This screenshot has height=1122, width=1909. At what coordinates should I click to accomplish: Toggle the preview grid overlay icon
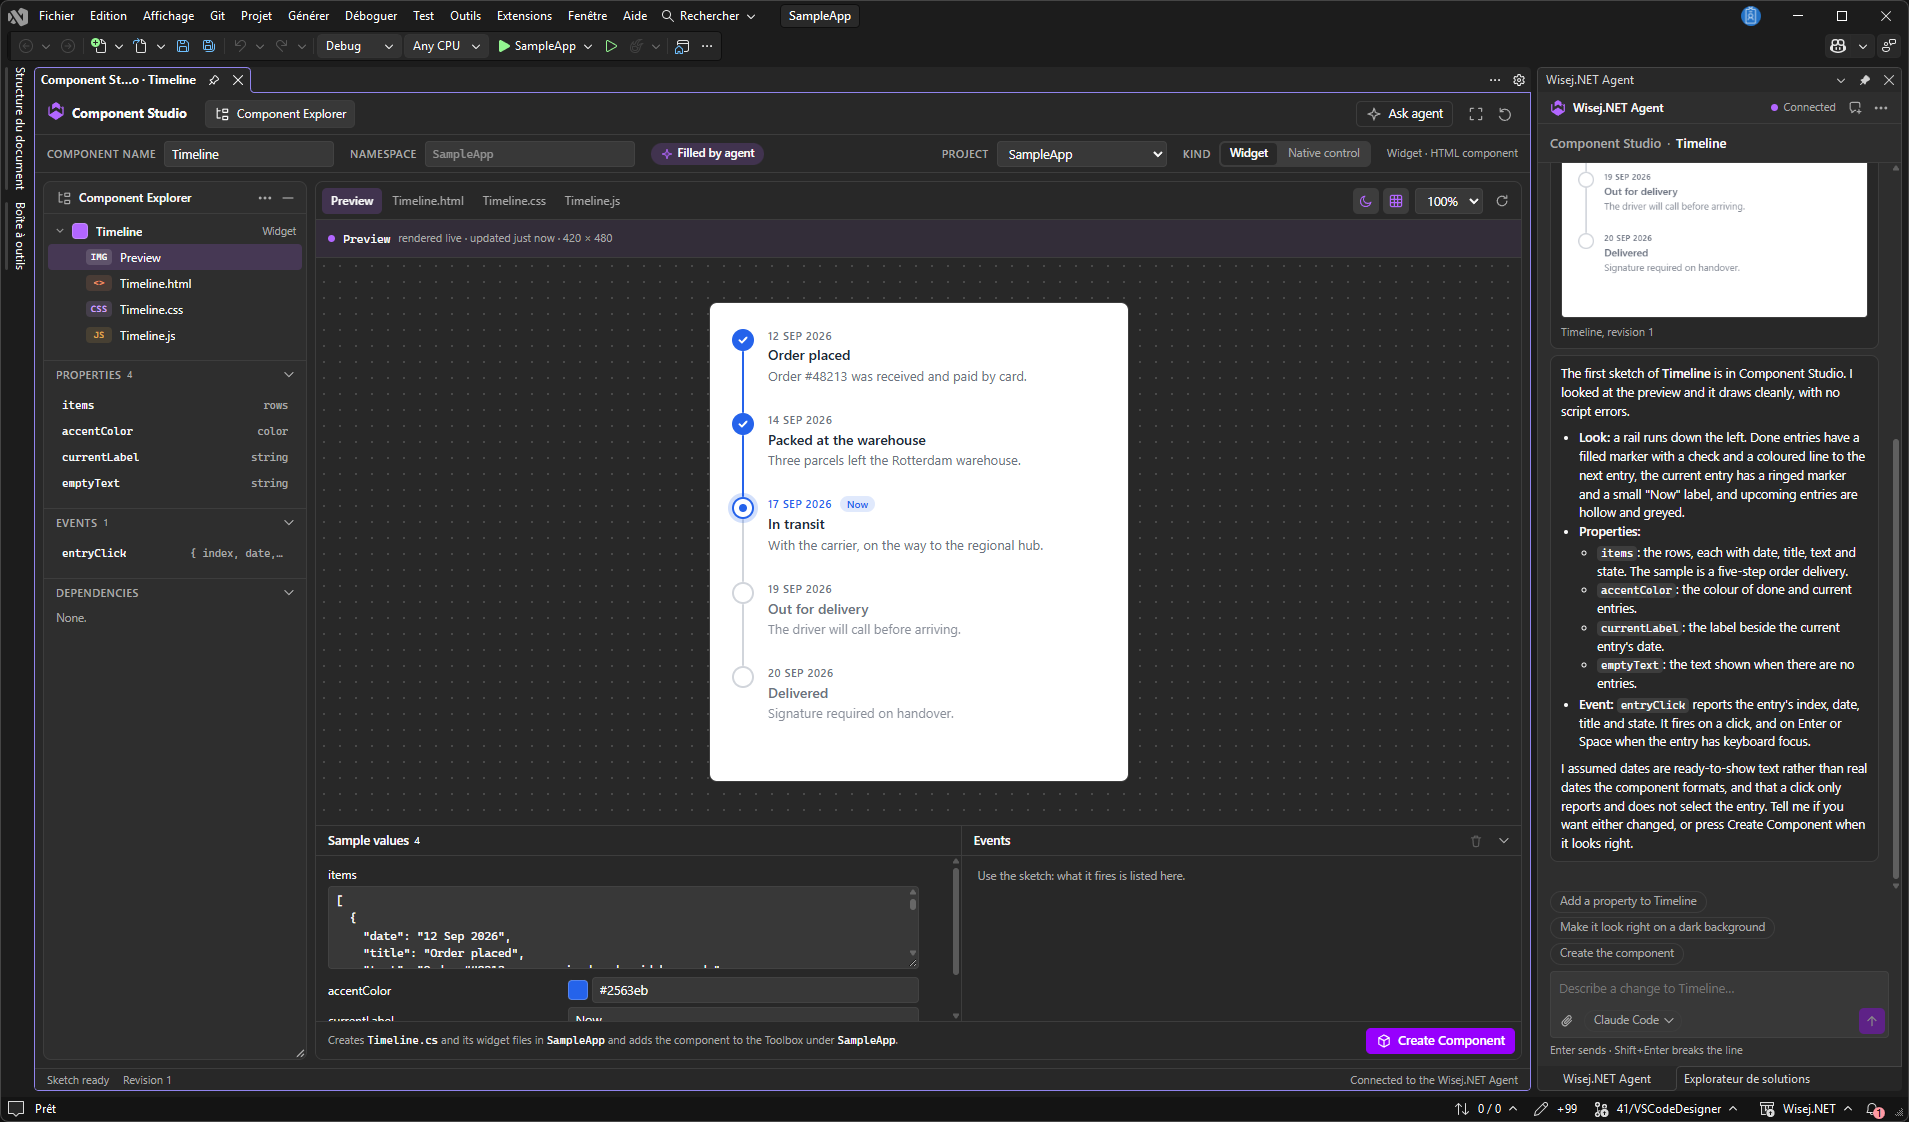click(1396, 201)
